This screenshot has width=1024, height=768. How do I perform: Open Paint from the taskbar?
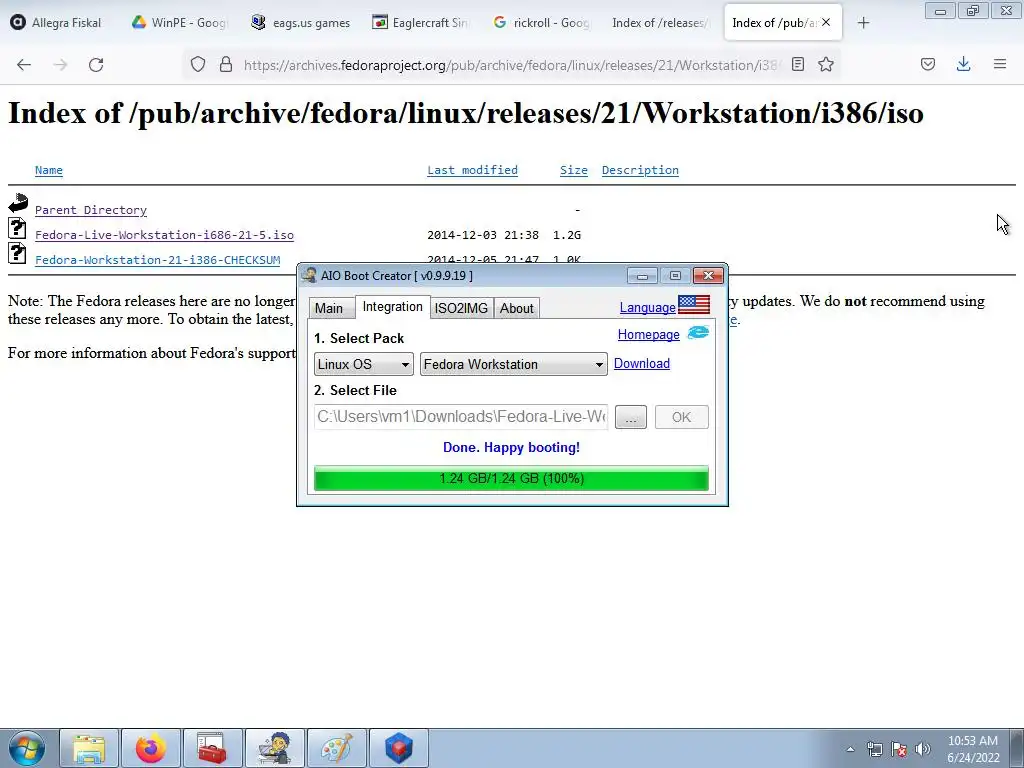point(337,748)
